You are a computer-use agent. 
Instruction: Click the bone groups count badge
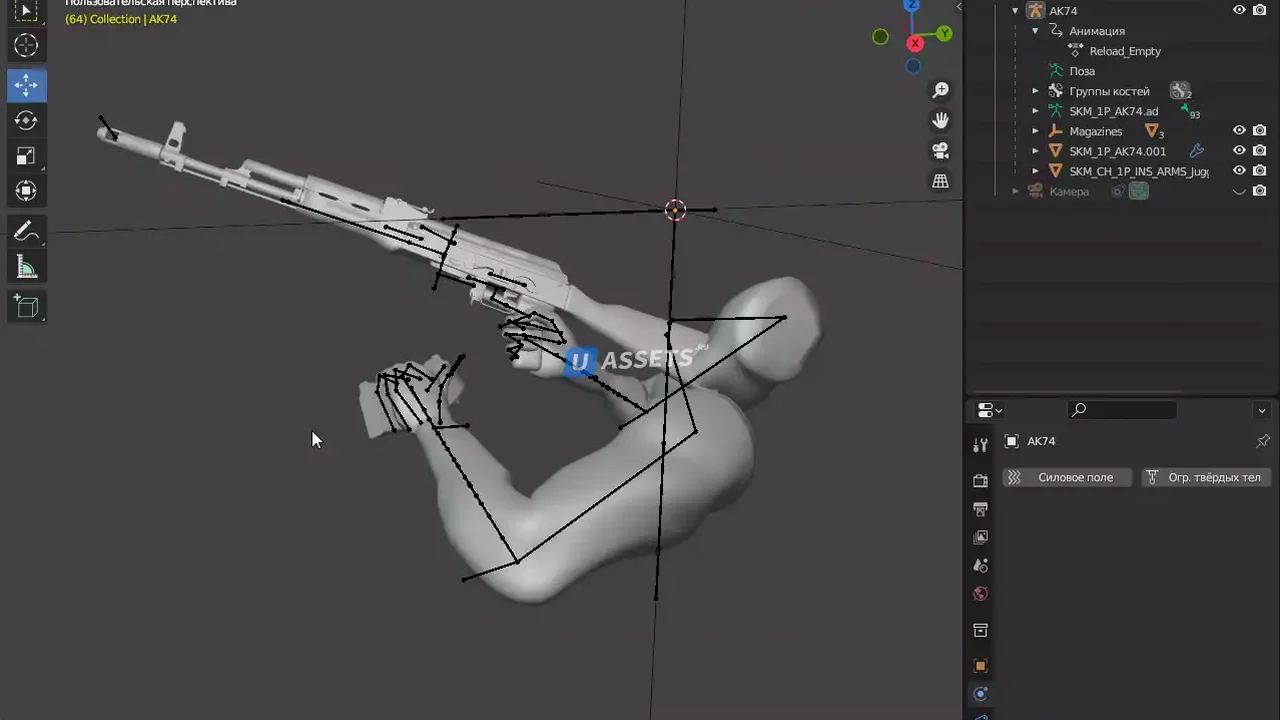[x=1180, y=91]
